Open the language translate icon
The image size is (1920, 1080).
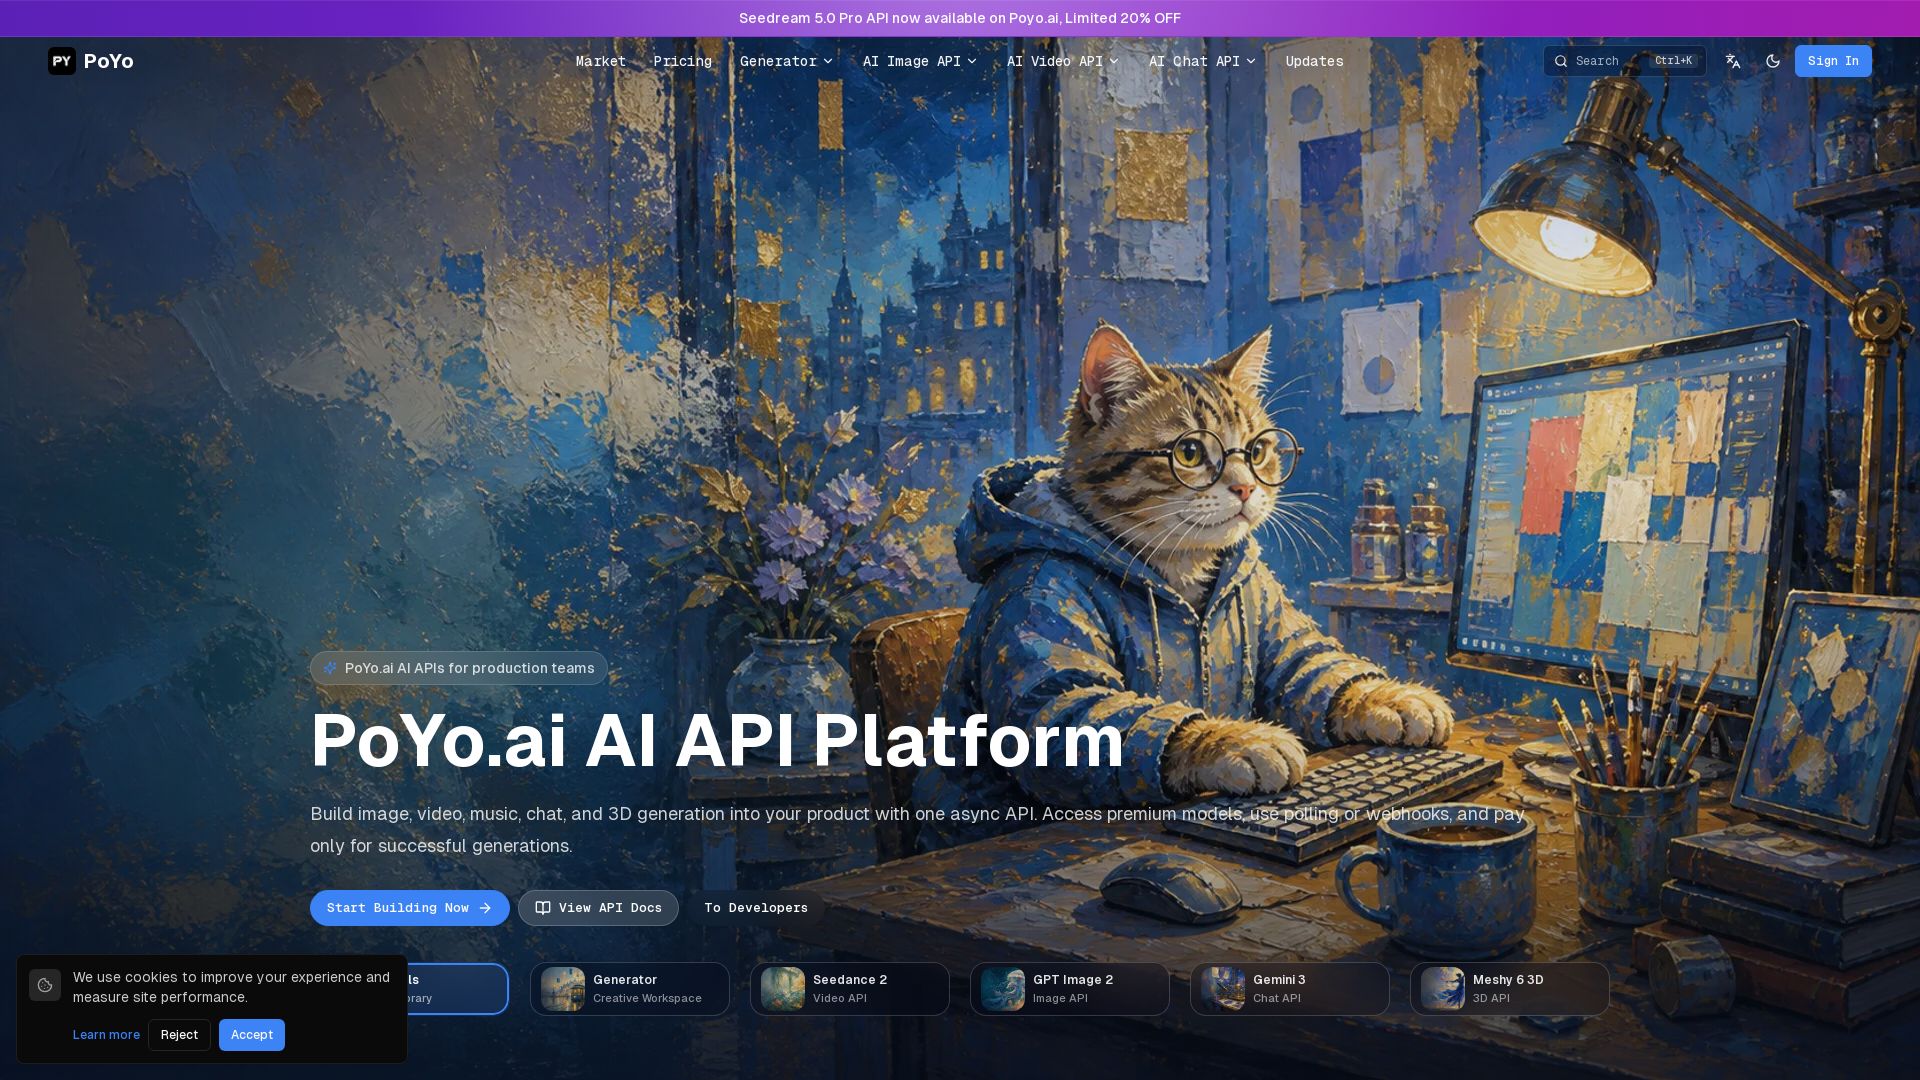1733,61
